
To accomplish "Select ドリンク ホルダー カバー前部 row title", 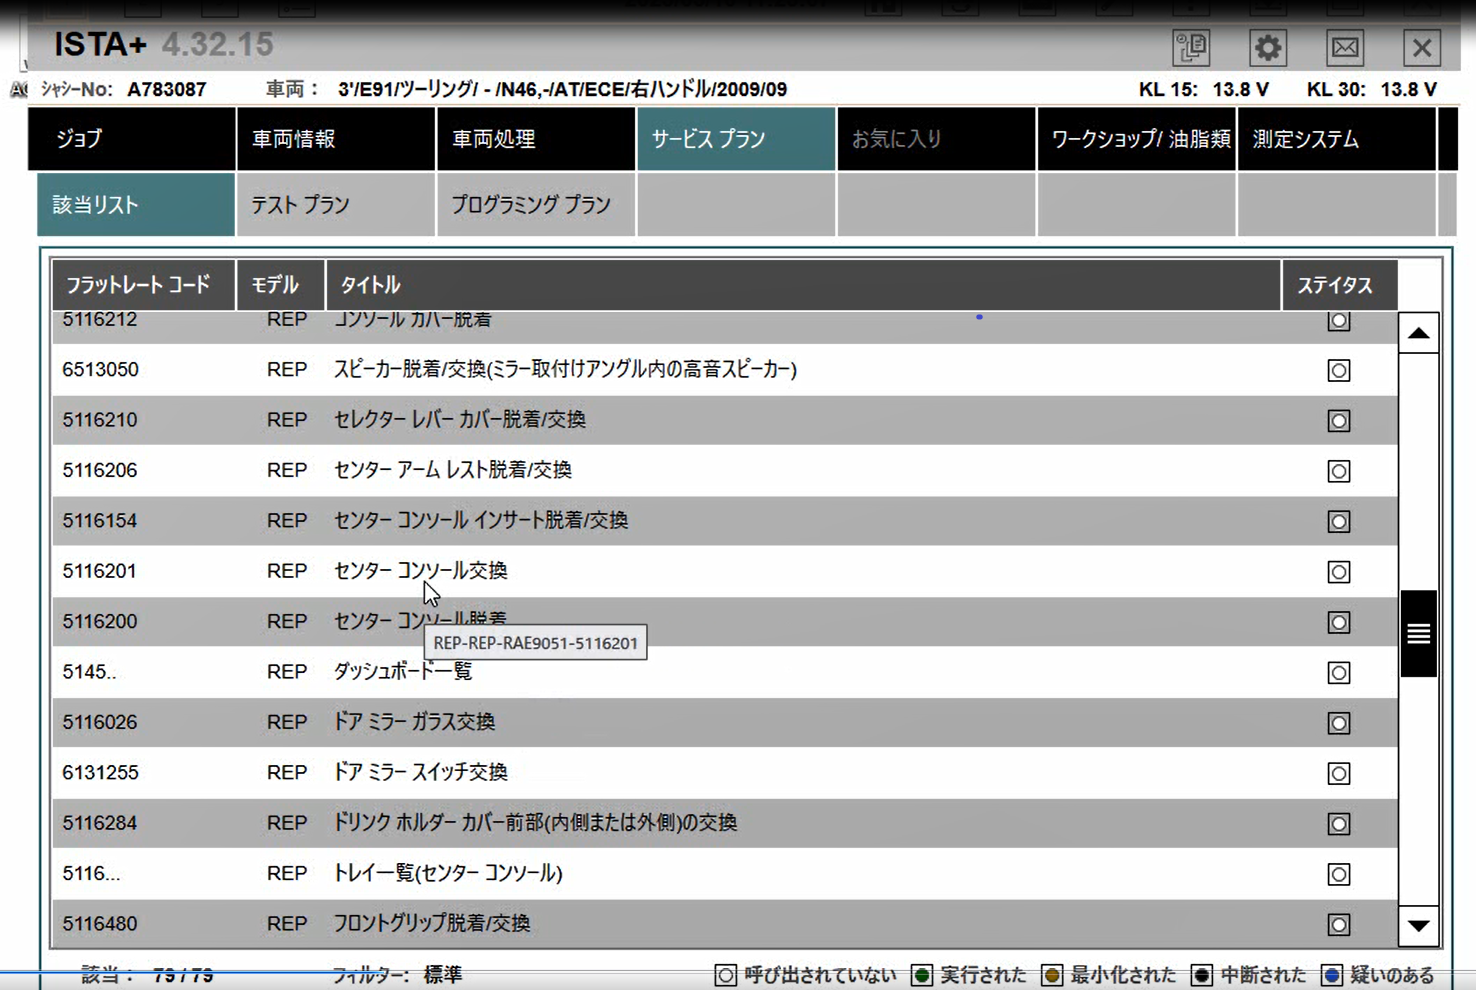I will point(535,823).
